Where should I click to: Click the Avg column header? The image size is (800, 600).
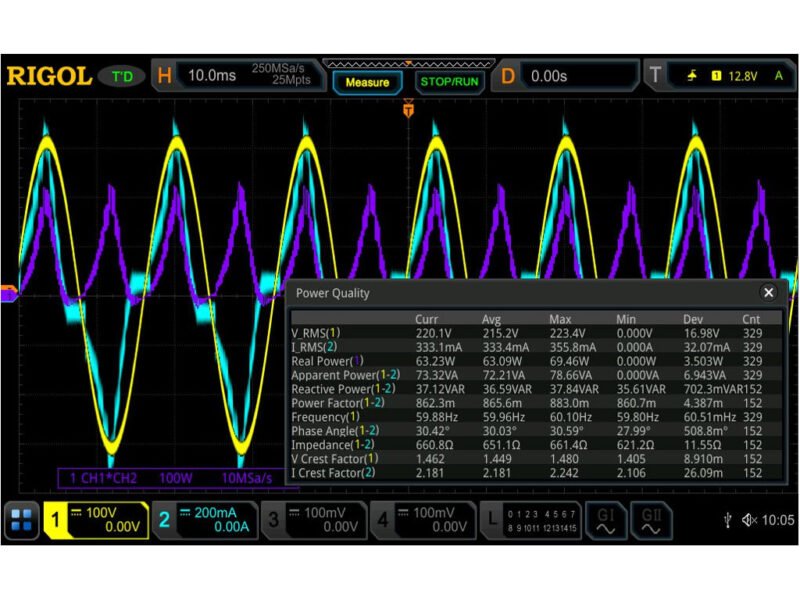click(x=491, y=319)
